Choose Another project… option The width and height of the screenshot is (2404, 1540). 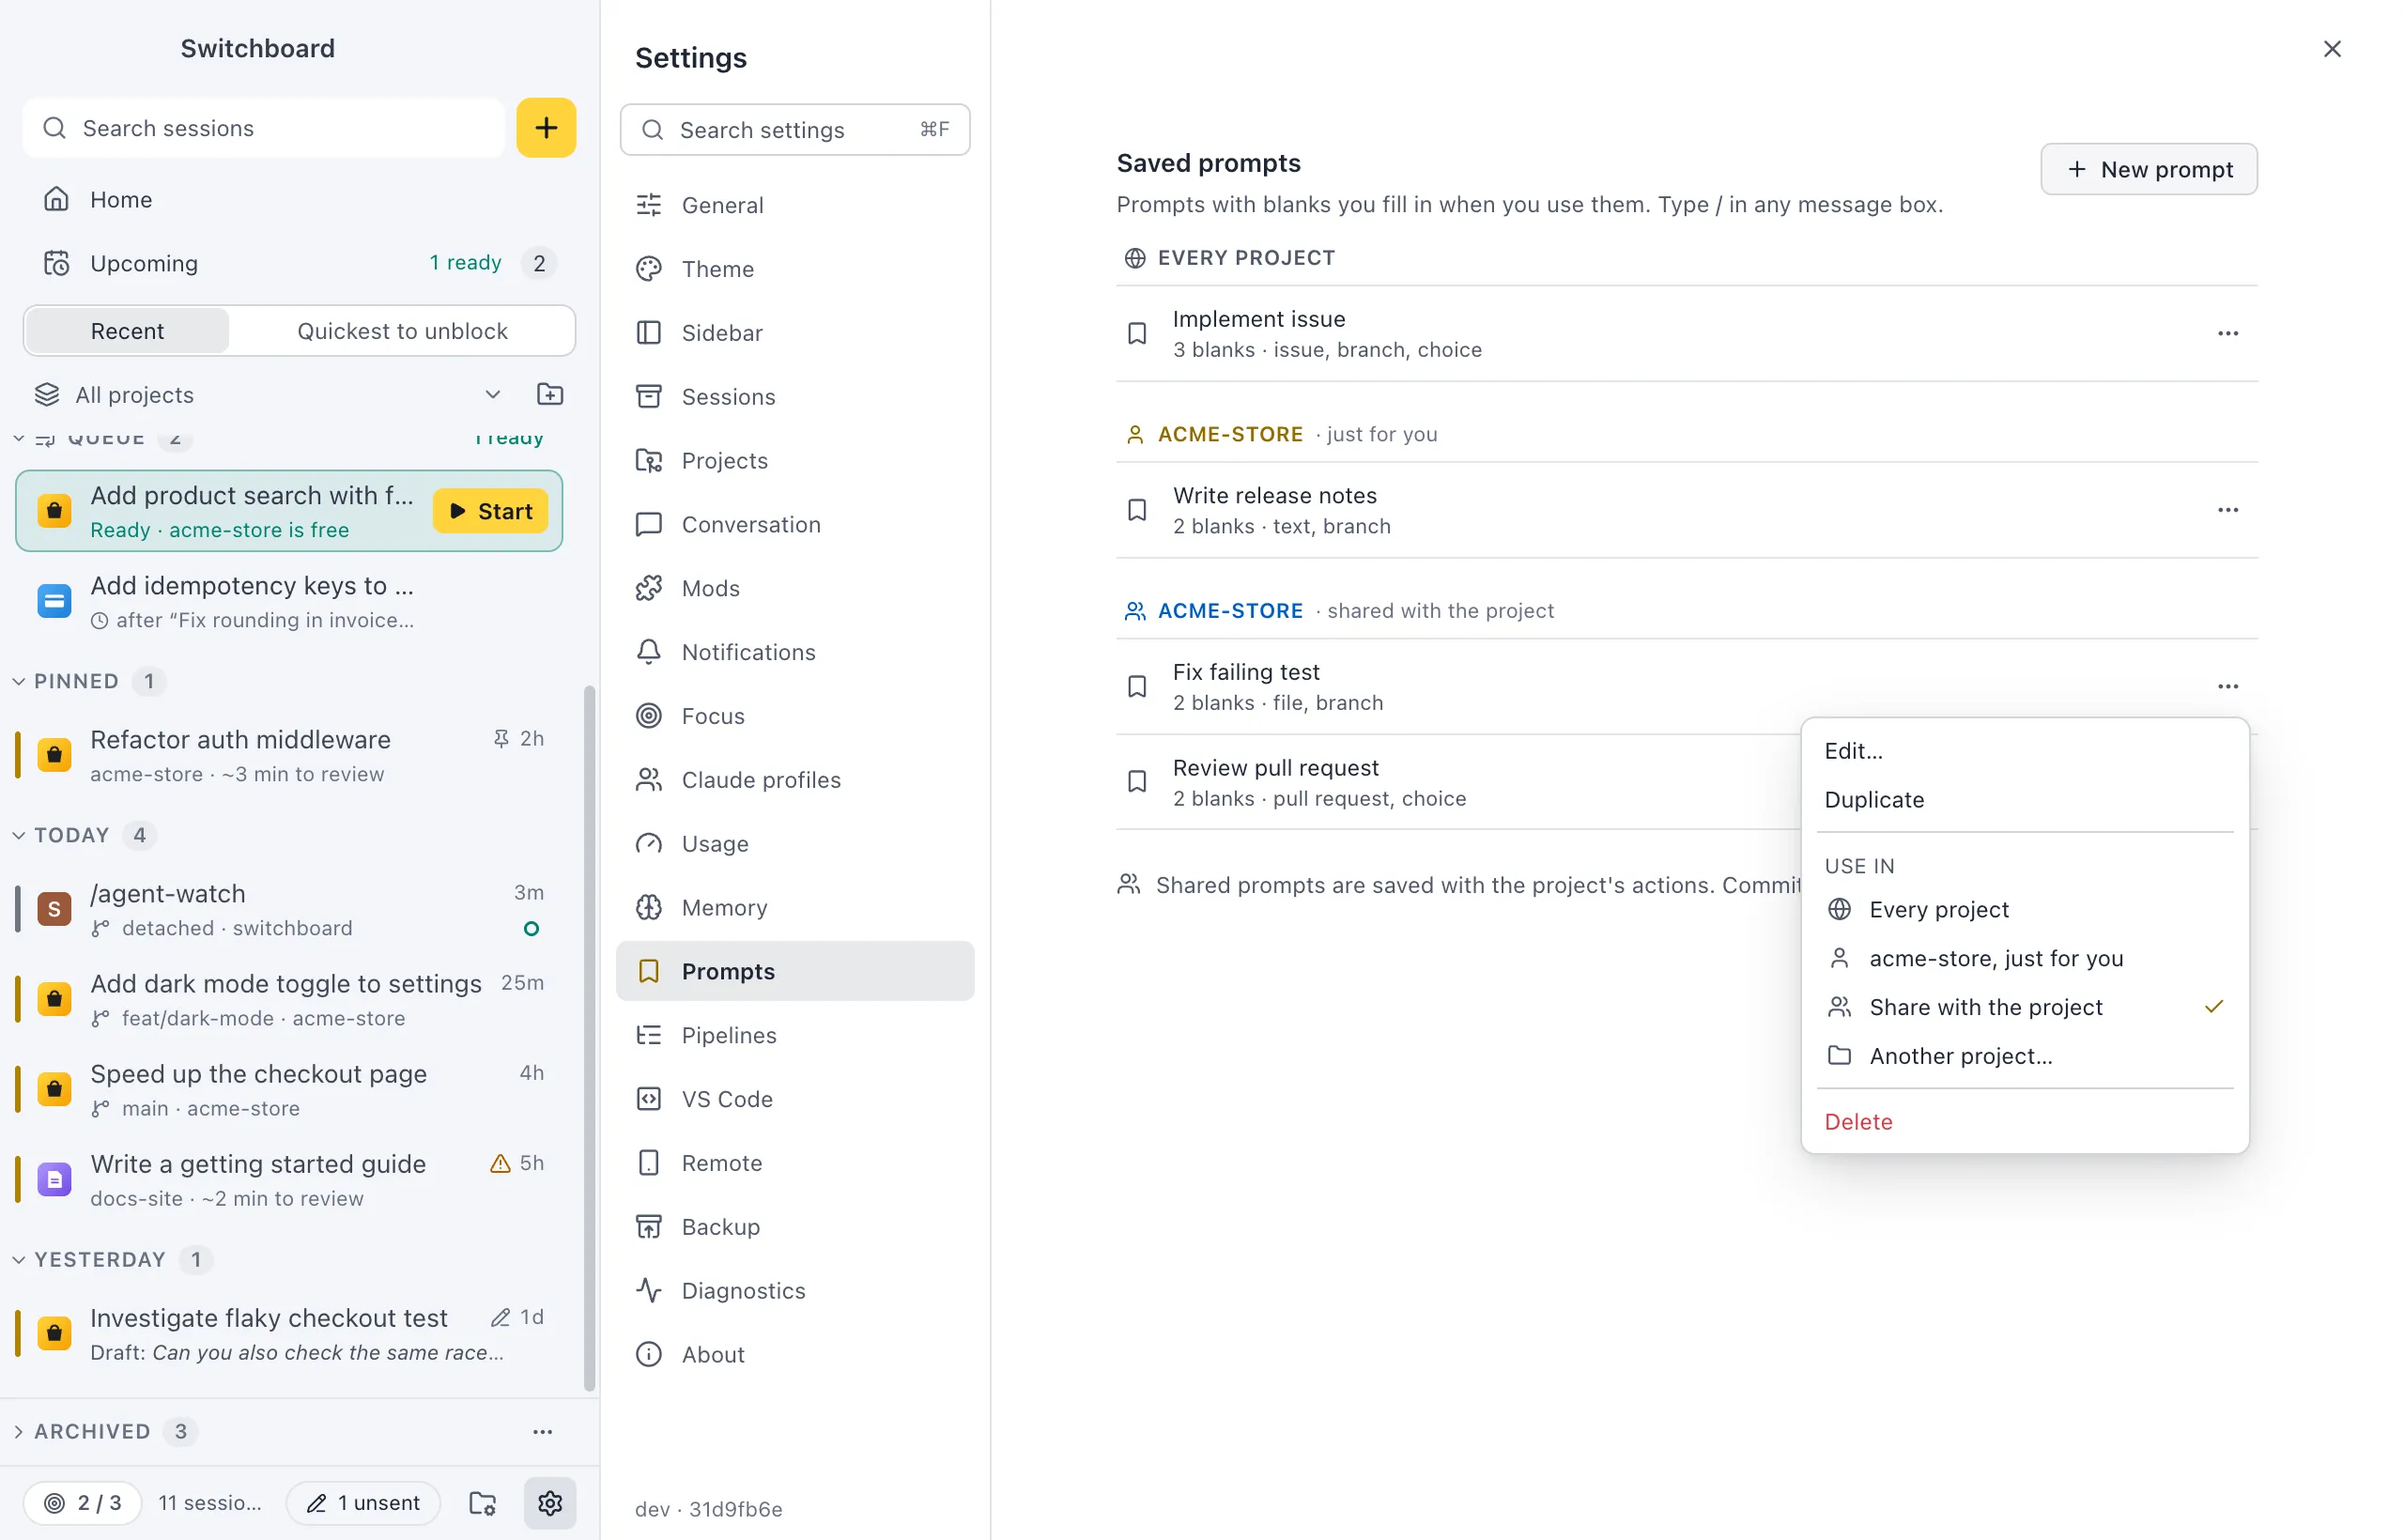[2024, 1056]
